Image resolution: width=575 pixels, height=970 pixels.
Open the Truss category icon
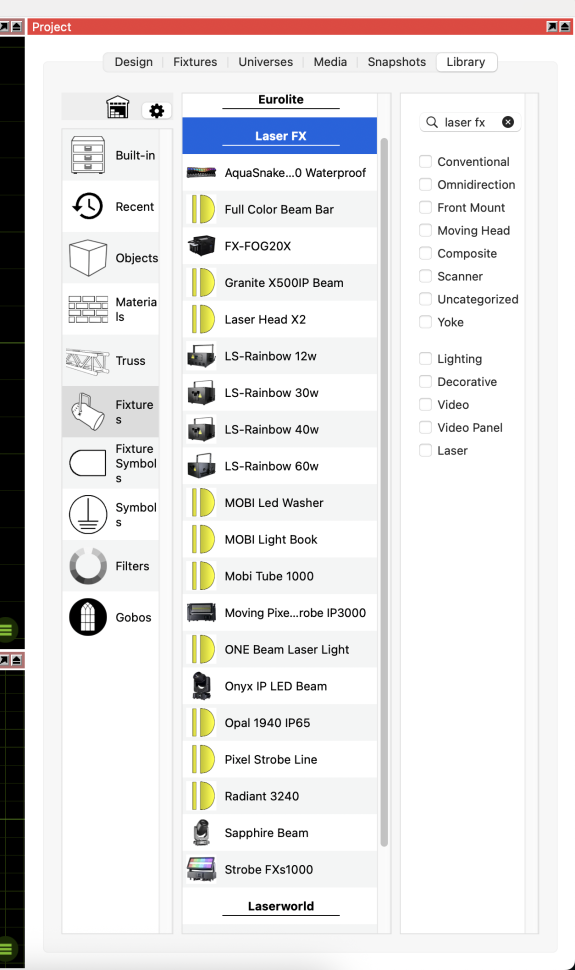coord(87,361)
